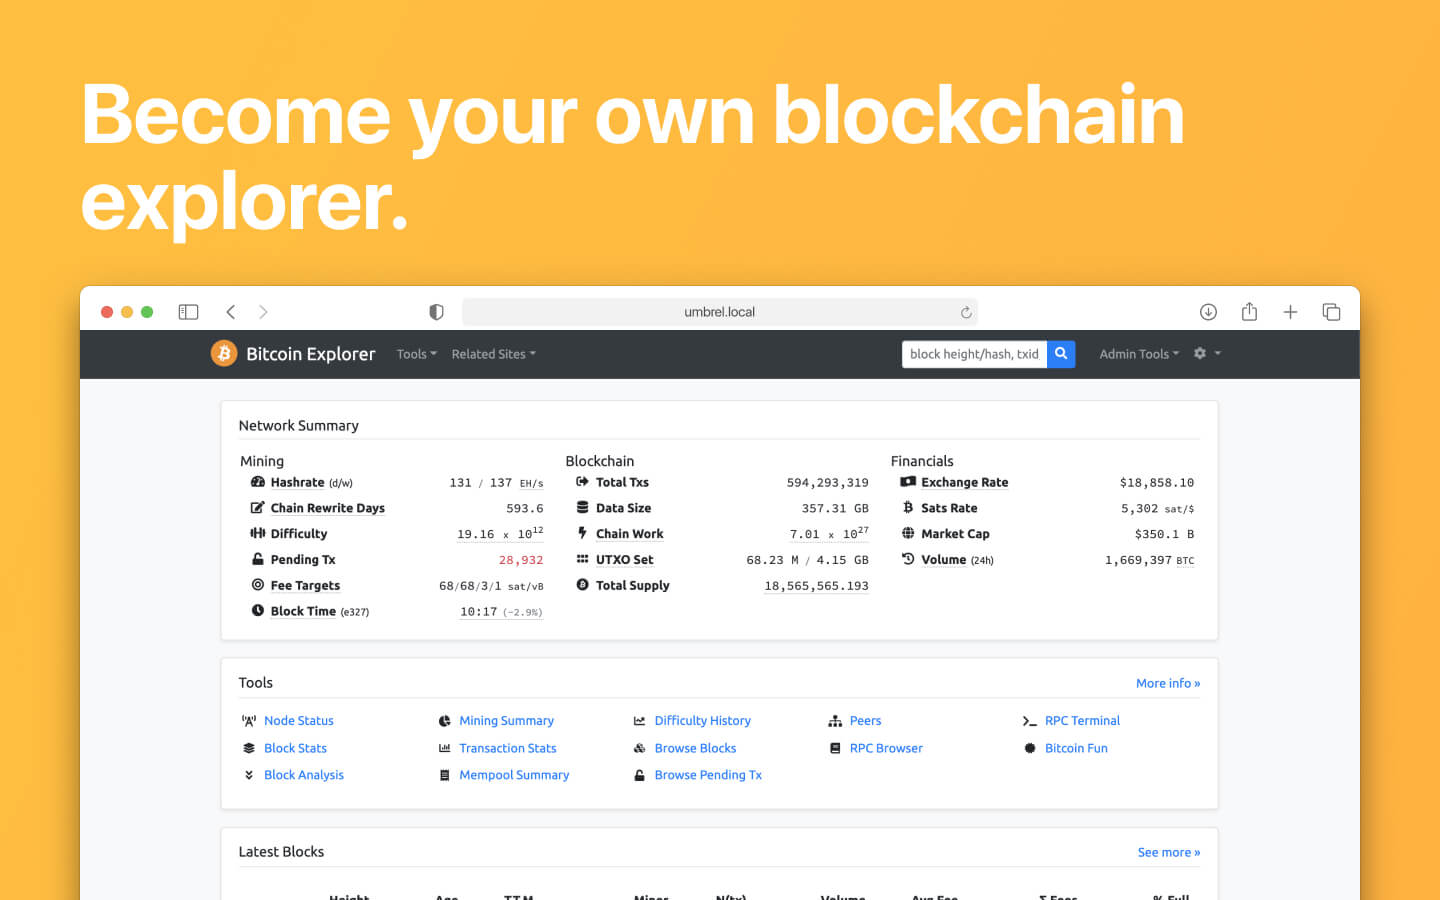Click the reload button in the address bar
The height and width of the screenshot is (900, 1440).
point(964,311)
